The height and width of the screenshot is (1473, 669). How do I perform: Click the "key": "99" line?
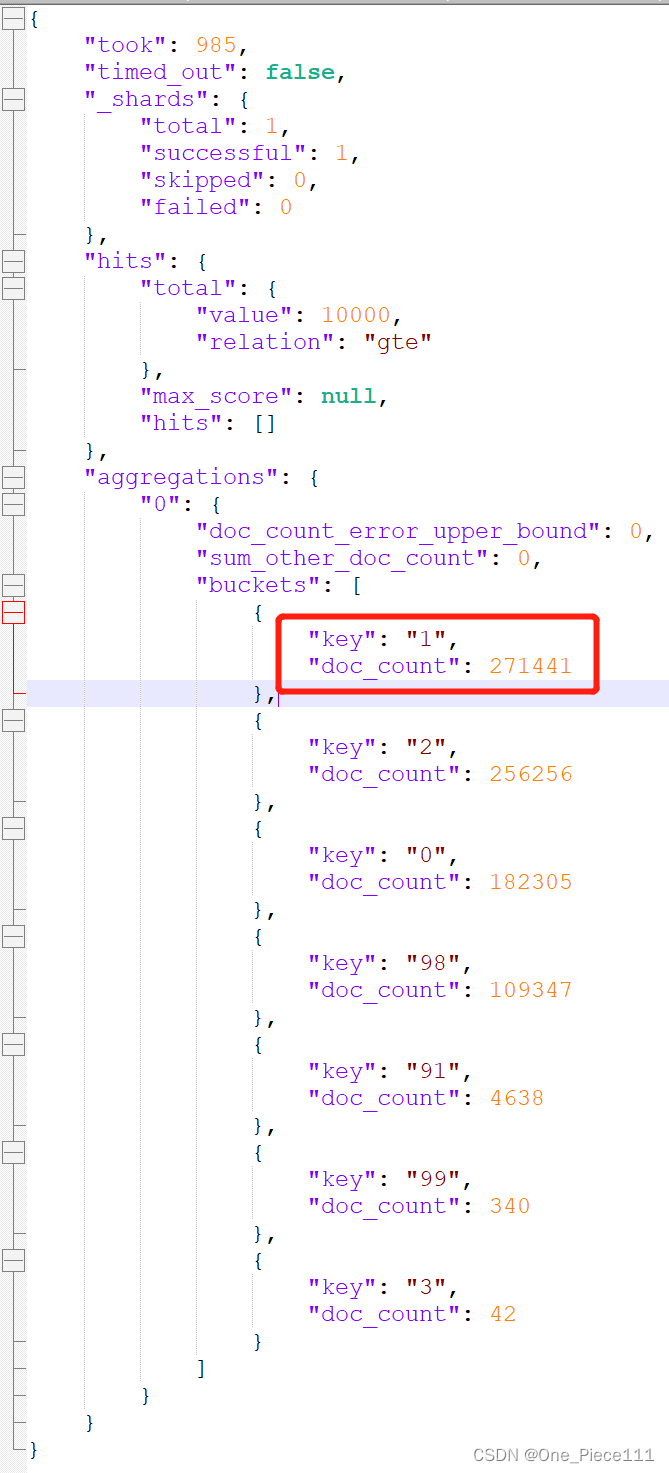coord(390,1179)
